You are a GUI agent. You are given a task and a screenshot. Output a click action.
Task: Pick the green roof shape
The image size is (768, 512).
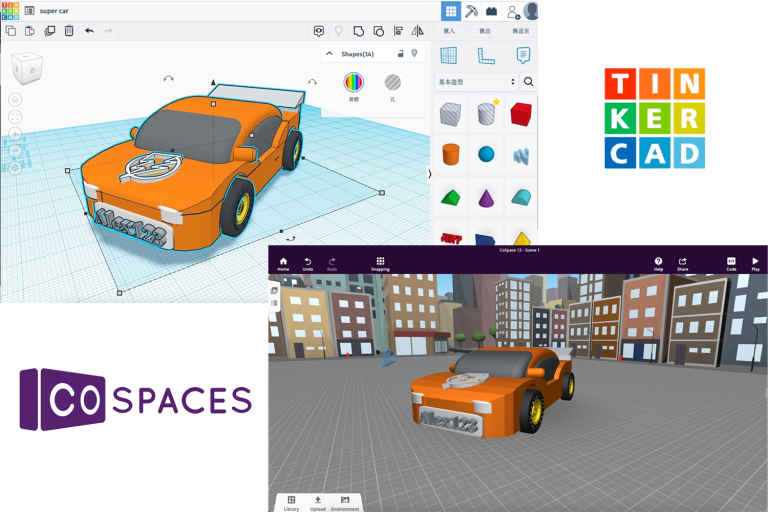451,197
